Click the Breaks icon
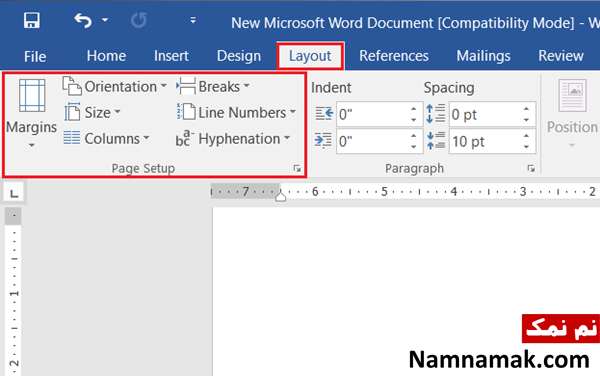 (186, 86)
